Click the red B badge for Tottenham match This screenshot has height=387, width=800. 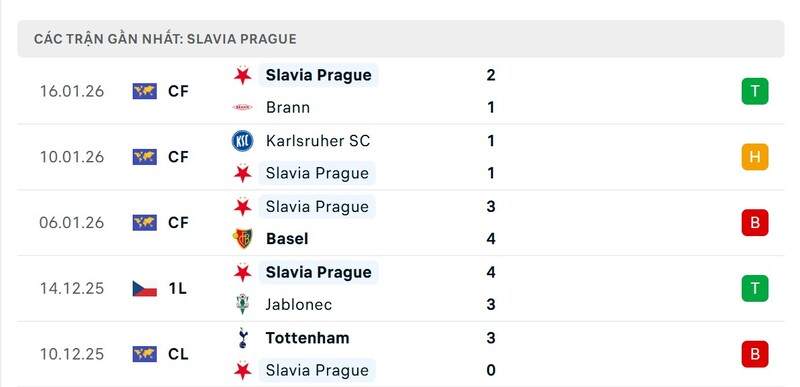[x=755, y=354]
